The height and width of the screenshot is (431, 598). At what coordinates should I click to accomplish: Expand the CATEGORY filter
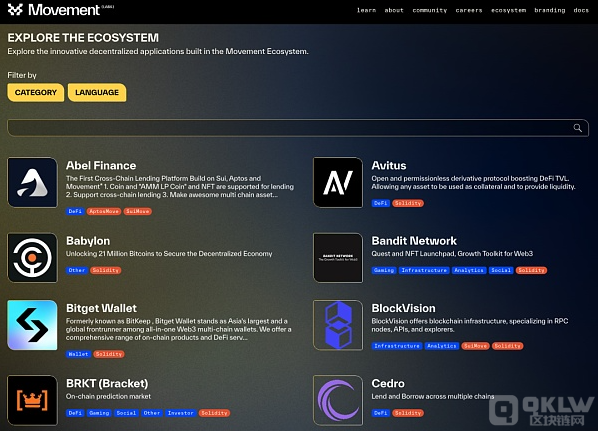pos(35,92)
